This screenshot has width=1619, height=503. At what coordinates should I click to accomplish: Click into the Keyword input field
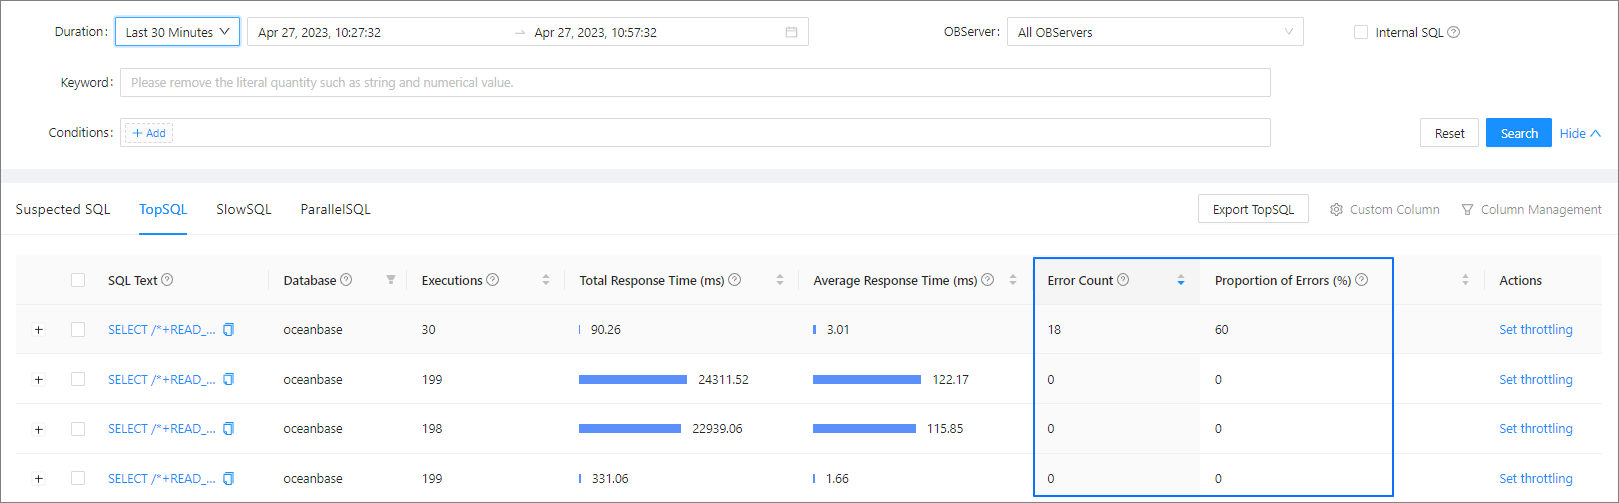coord(695,82)
